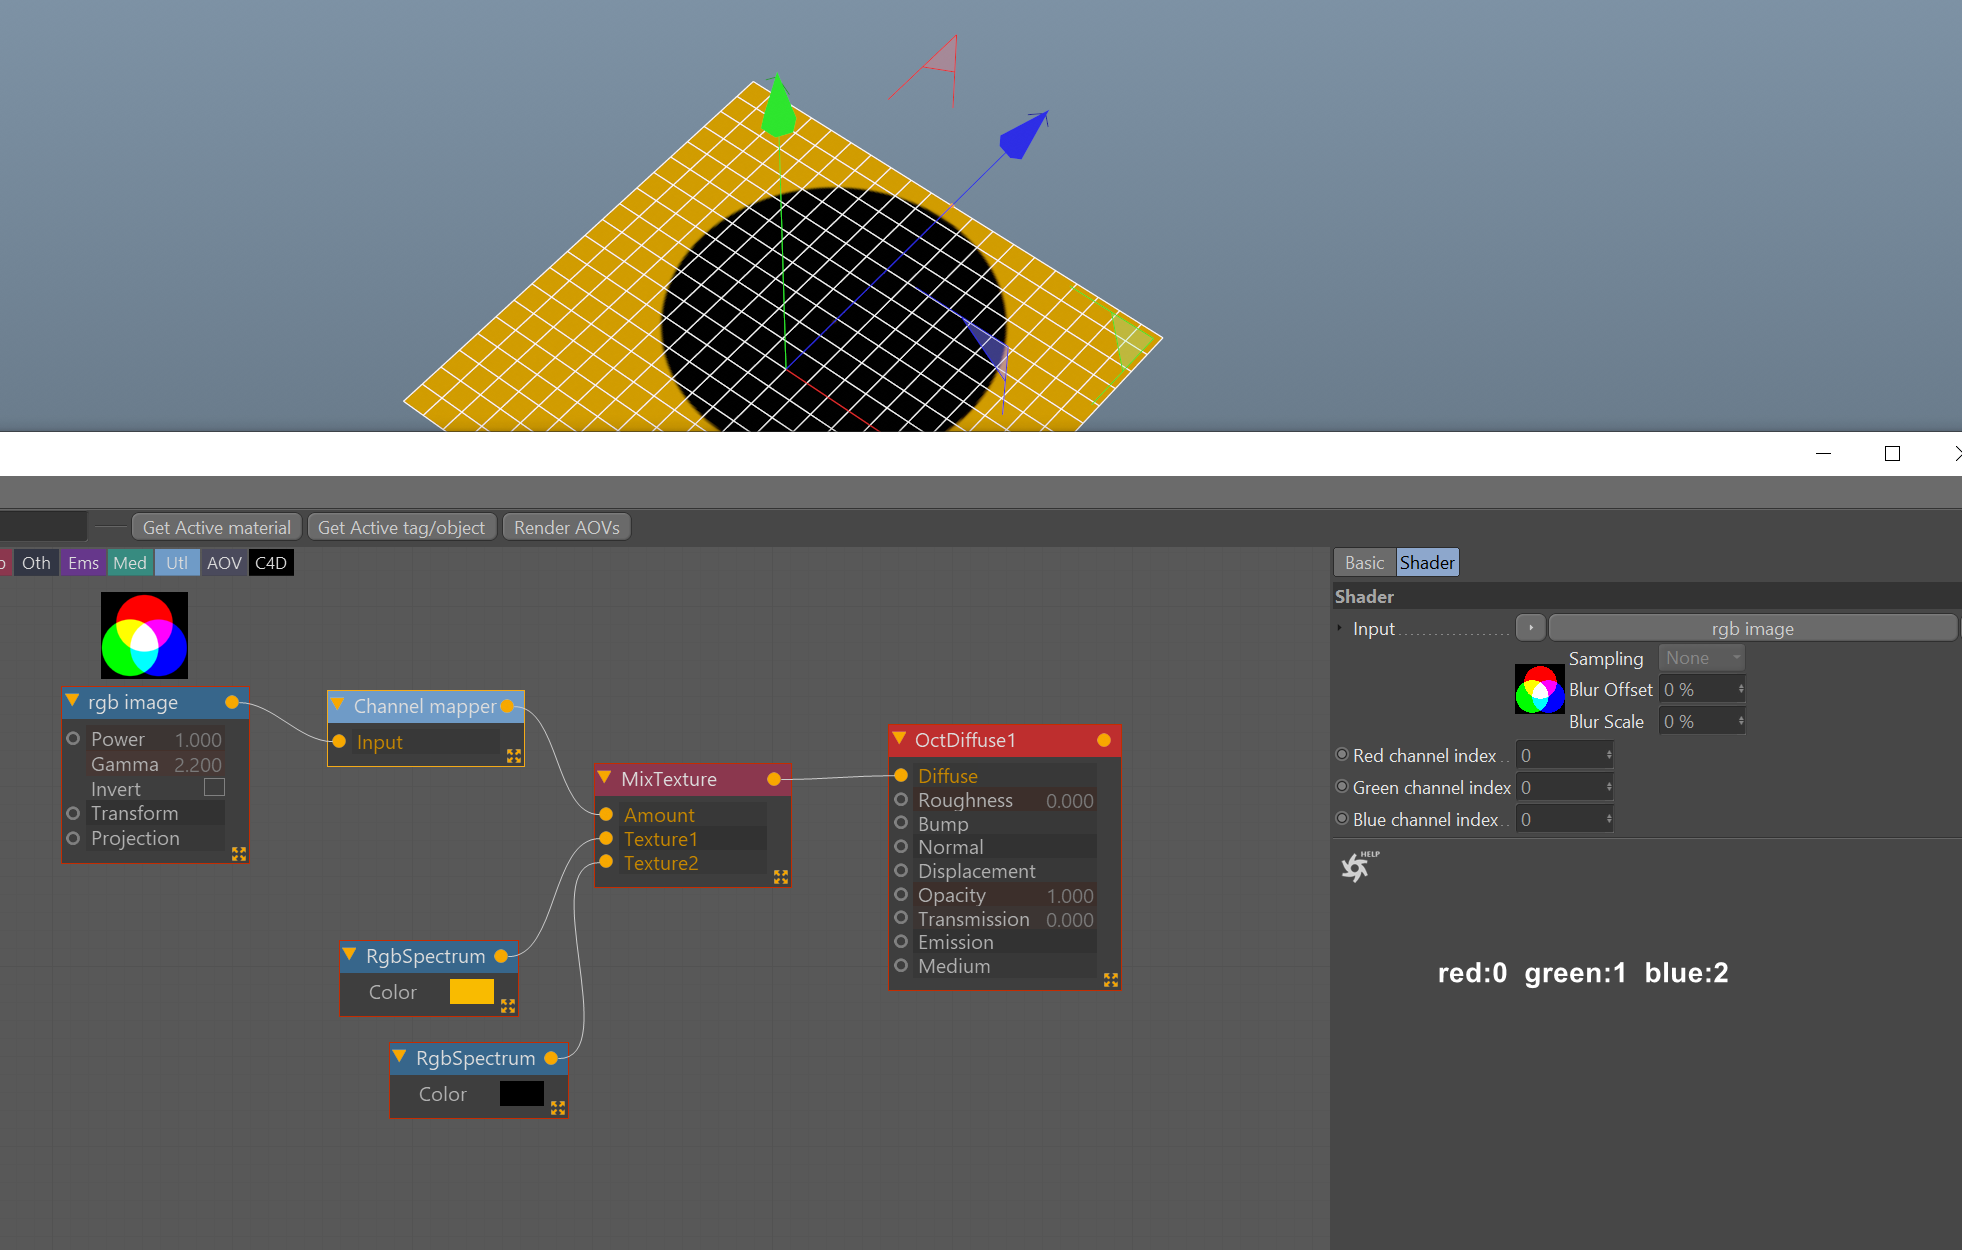Click blue Z axis handle in viewport
Image resolution: width=1962 pixels, height=1250 pixels.
click(x=1023, y=134)
